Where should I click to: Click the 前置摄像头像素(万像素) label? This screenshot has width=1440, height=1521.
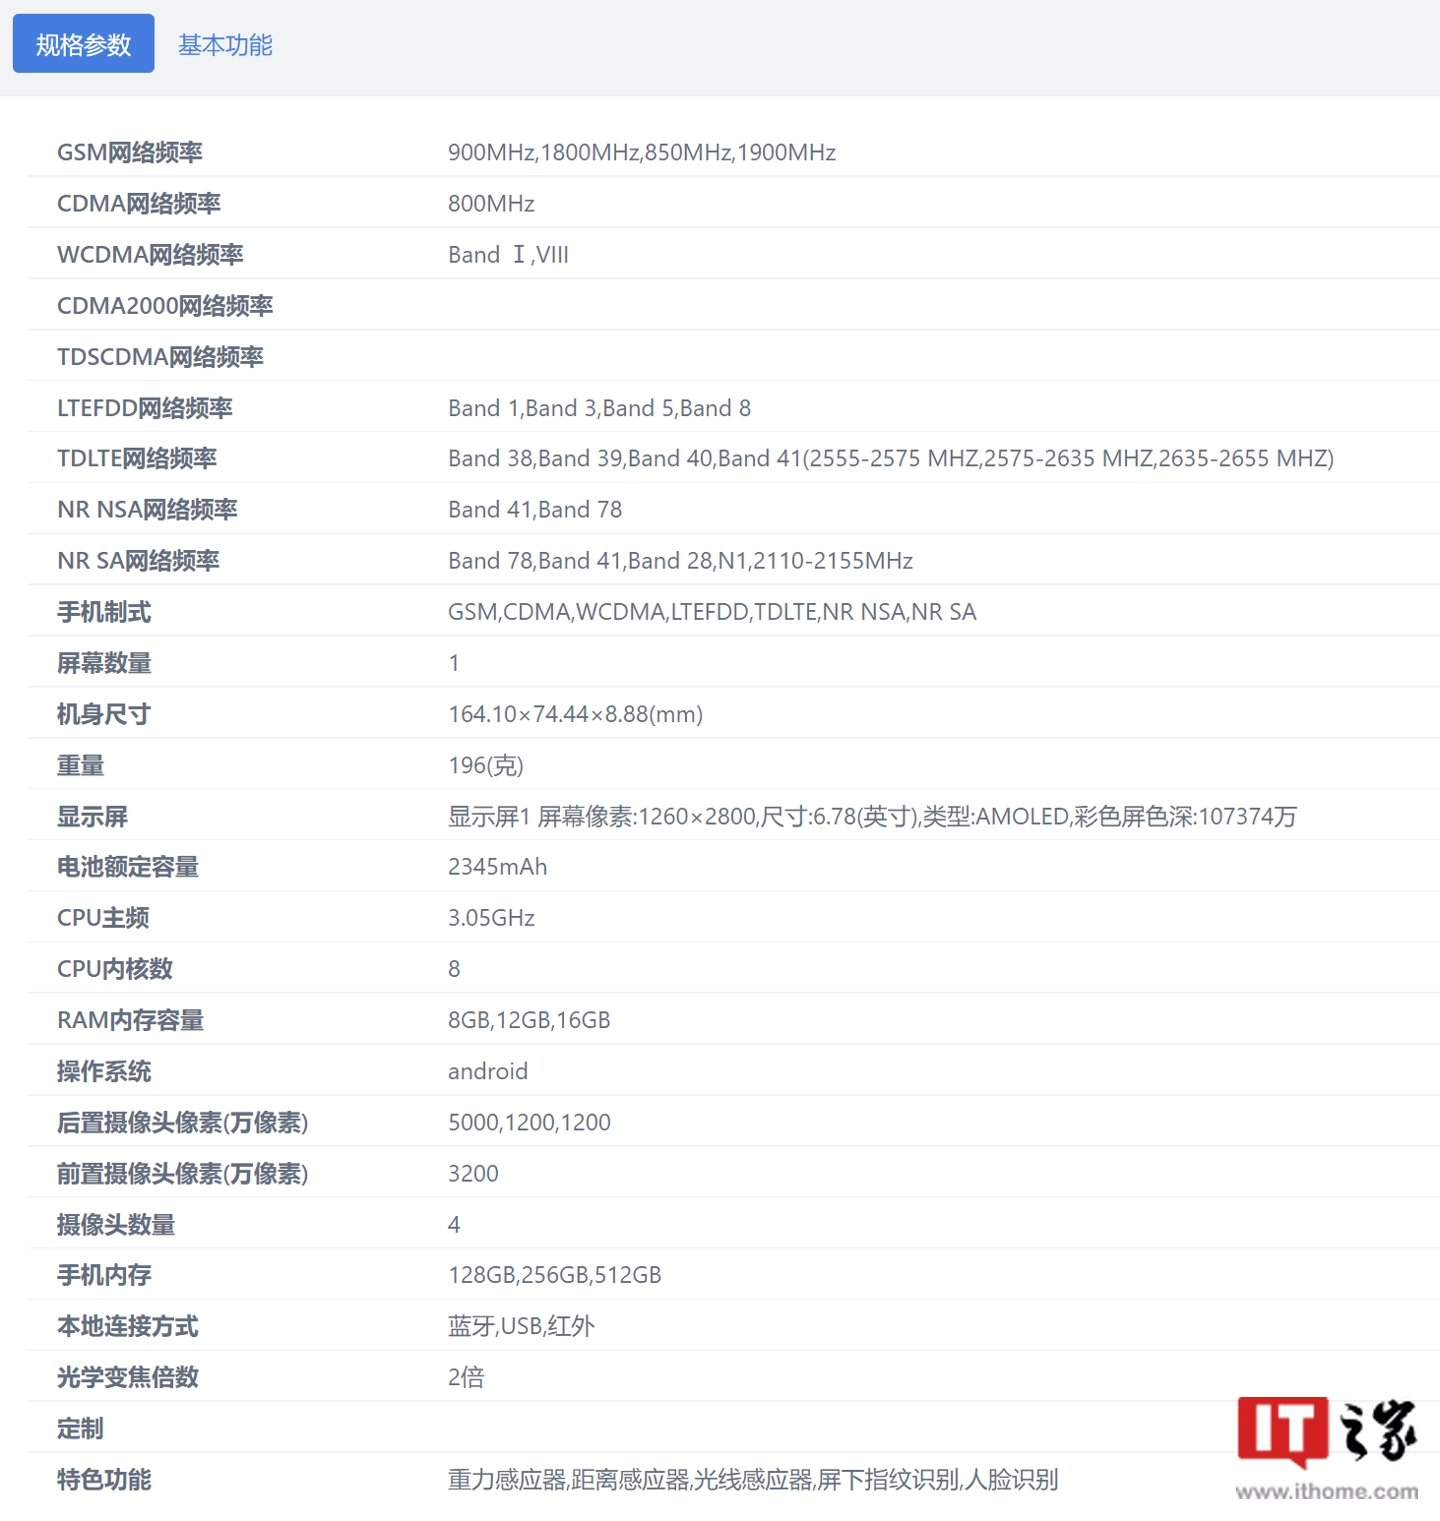[182, 1173]
